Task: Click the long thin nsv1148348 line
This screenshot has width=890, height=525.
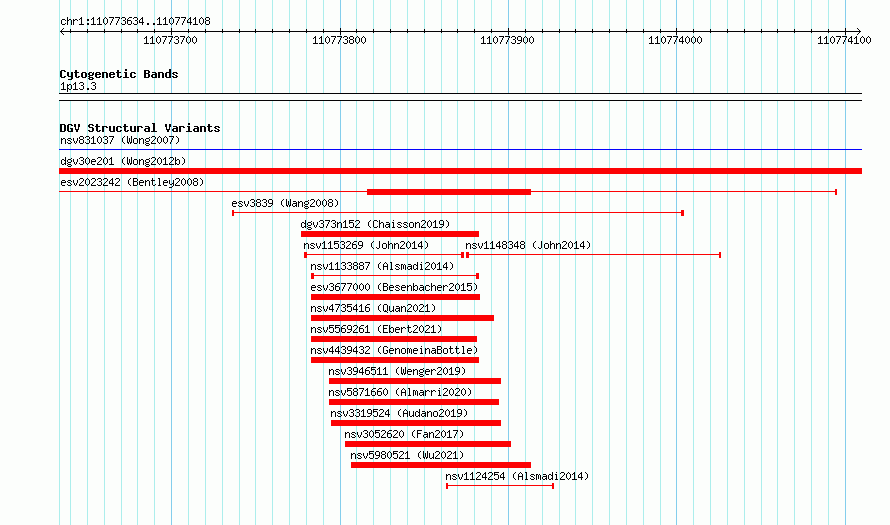Action: [x=594, y=255]
